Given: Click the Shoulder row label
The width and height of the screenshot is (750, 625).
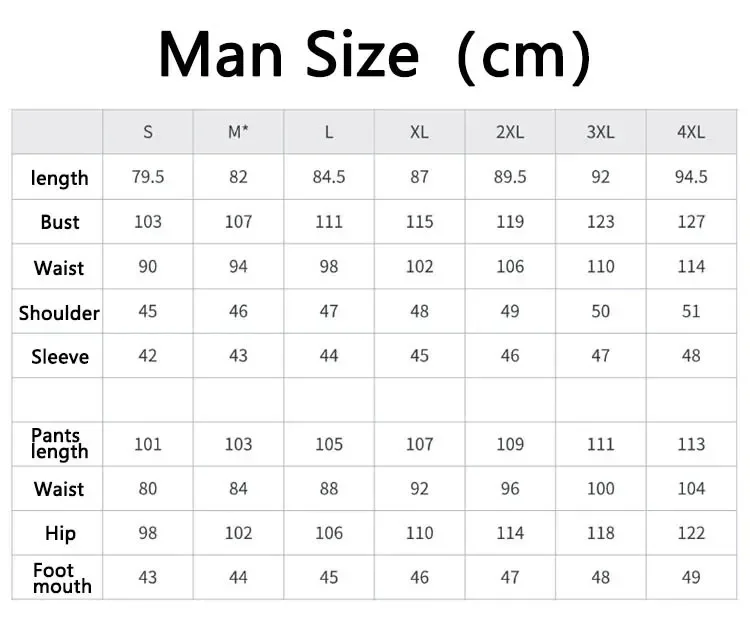Looking at the screenshot, I should (x=59, y=313).
